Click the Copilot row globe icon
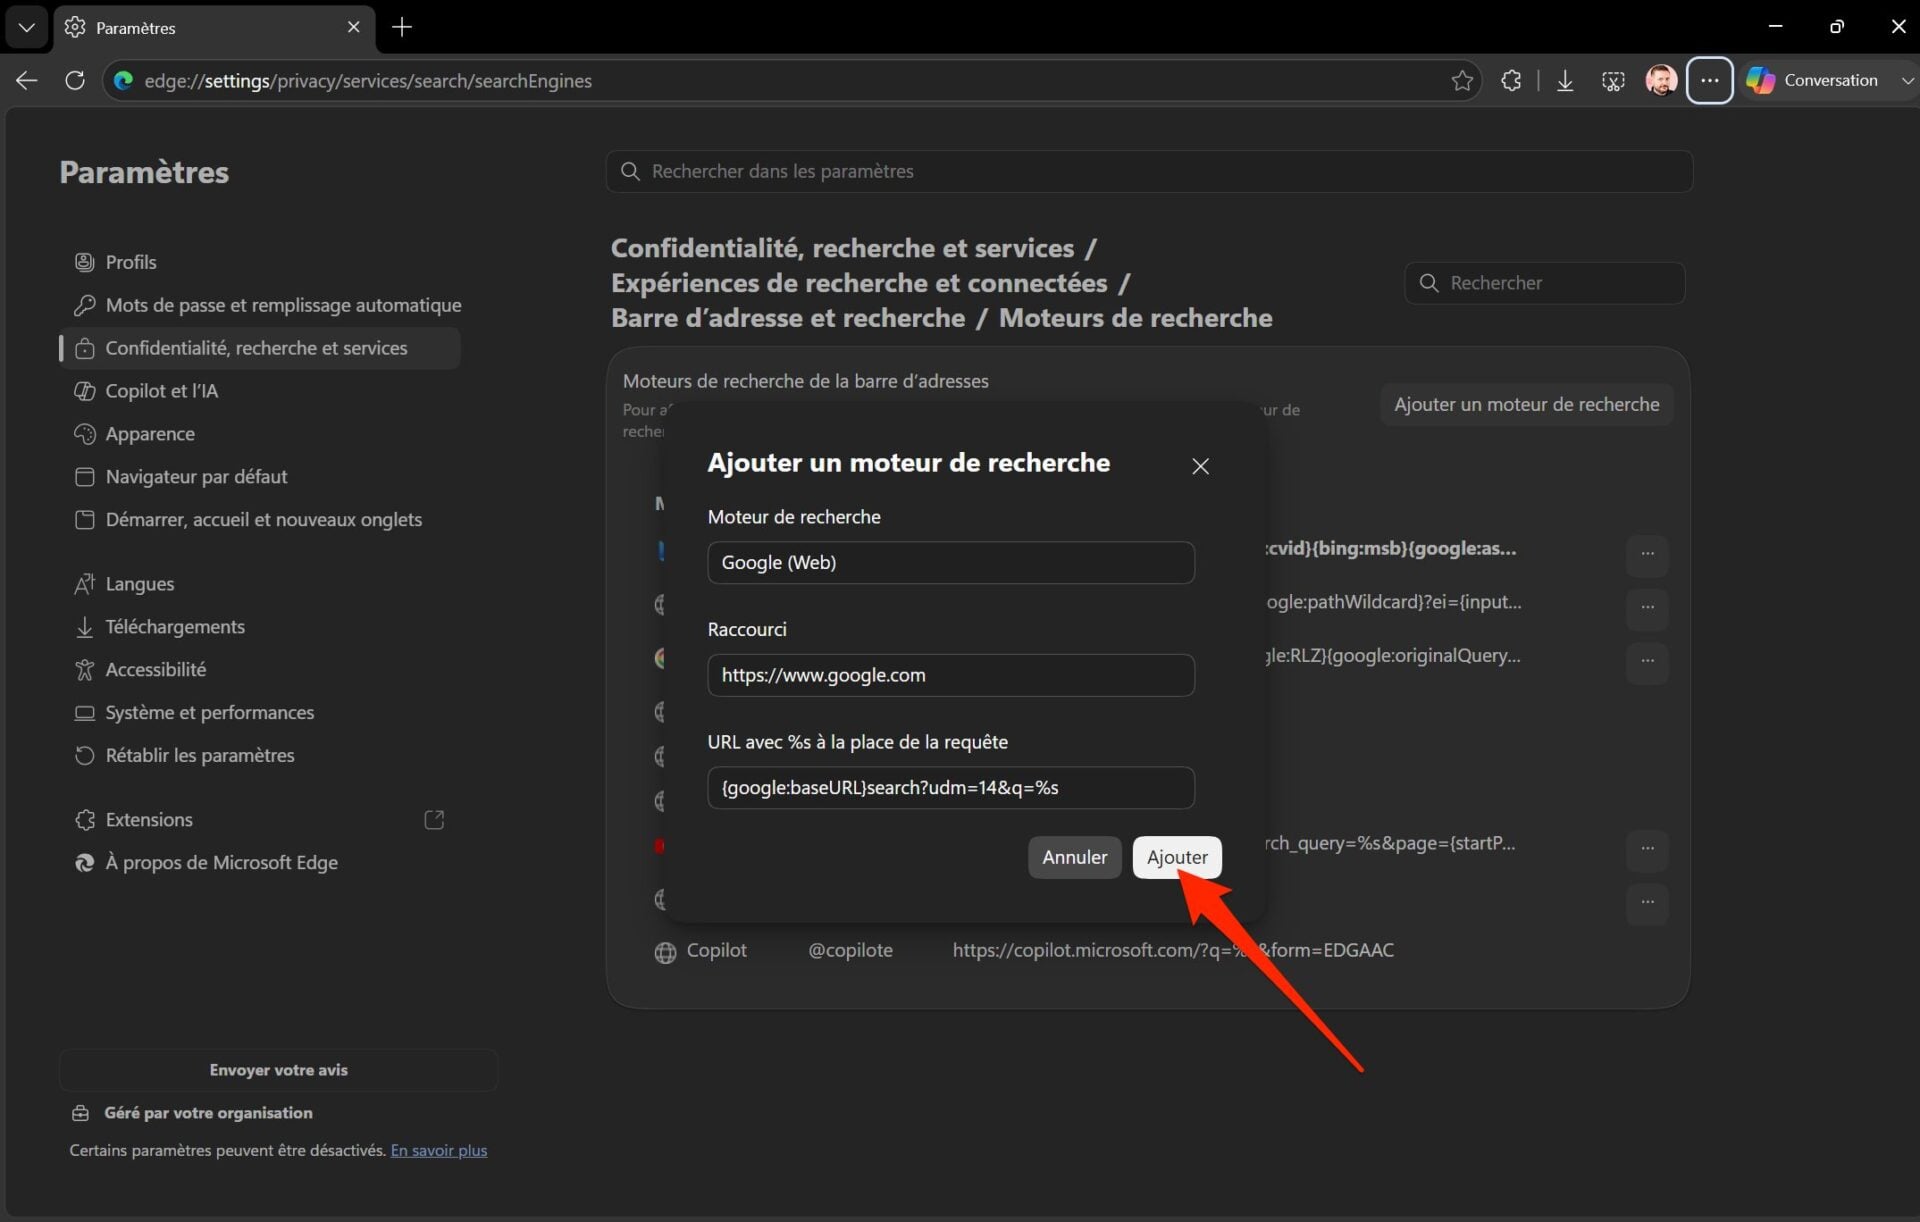This screenshot has width=1920, height=1222. (665, 953)
